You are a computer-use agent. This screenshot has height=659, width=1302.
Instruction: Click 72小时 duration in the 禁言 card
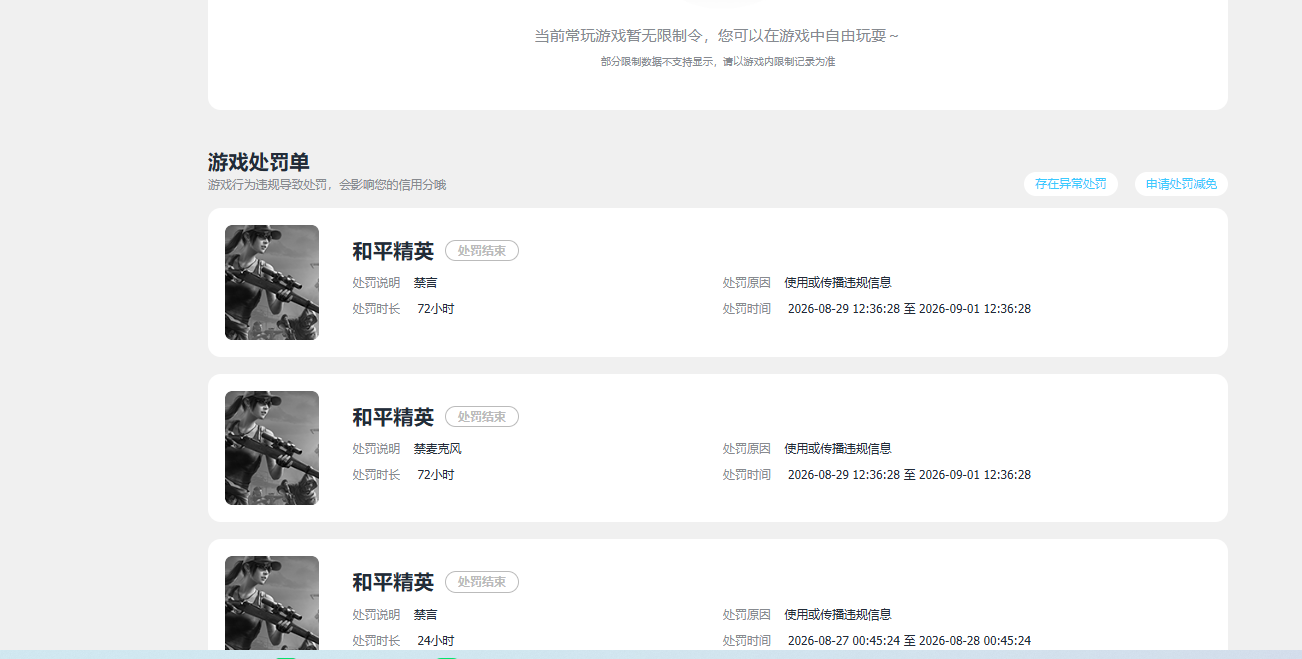point(436,309)
